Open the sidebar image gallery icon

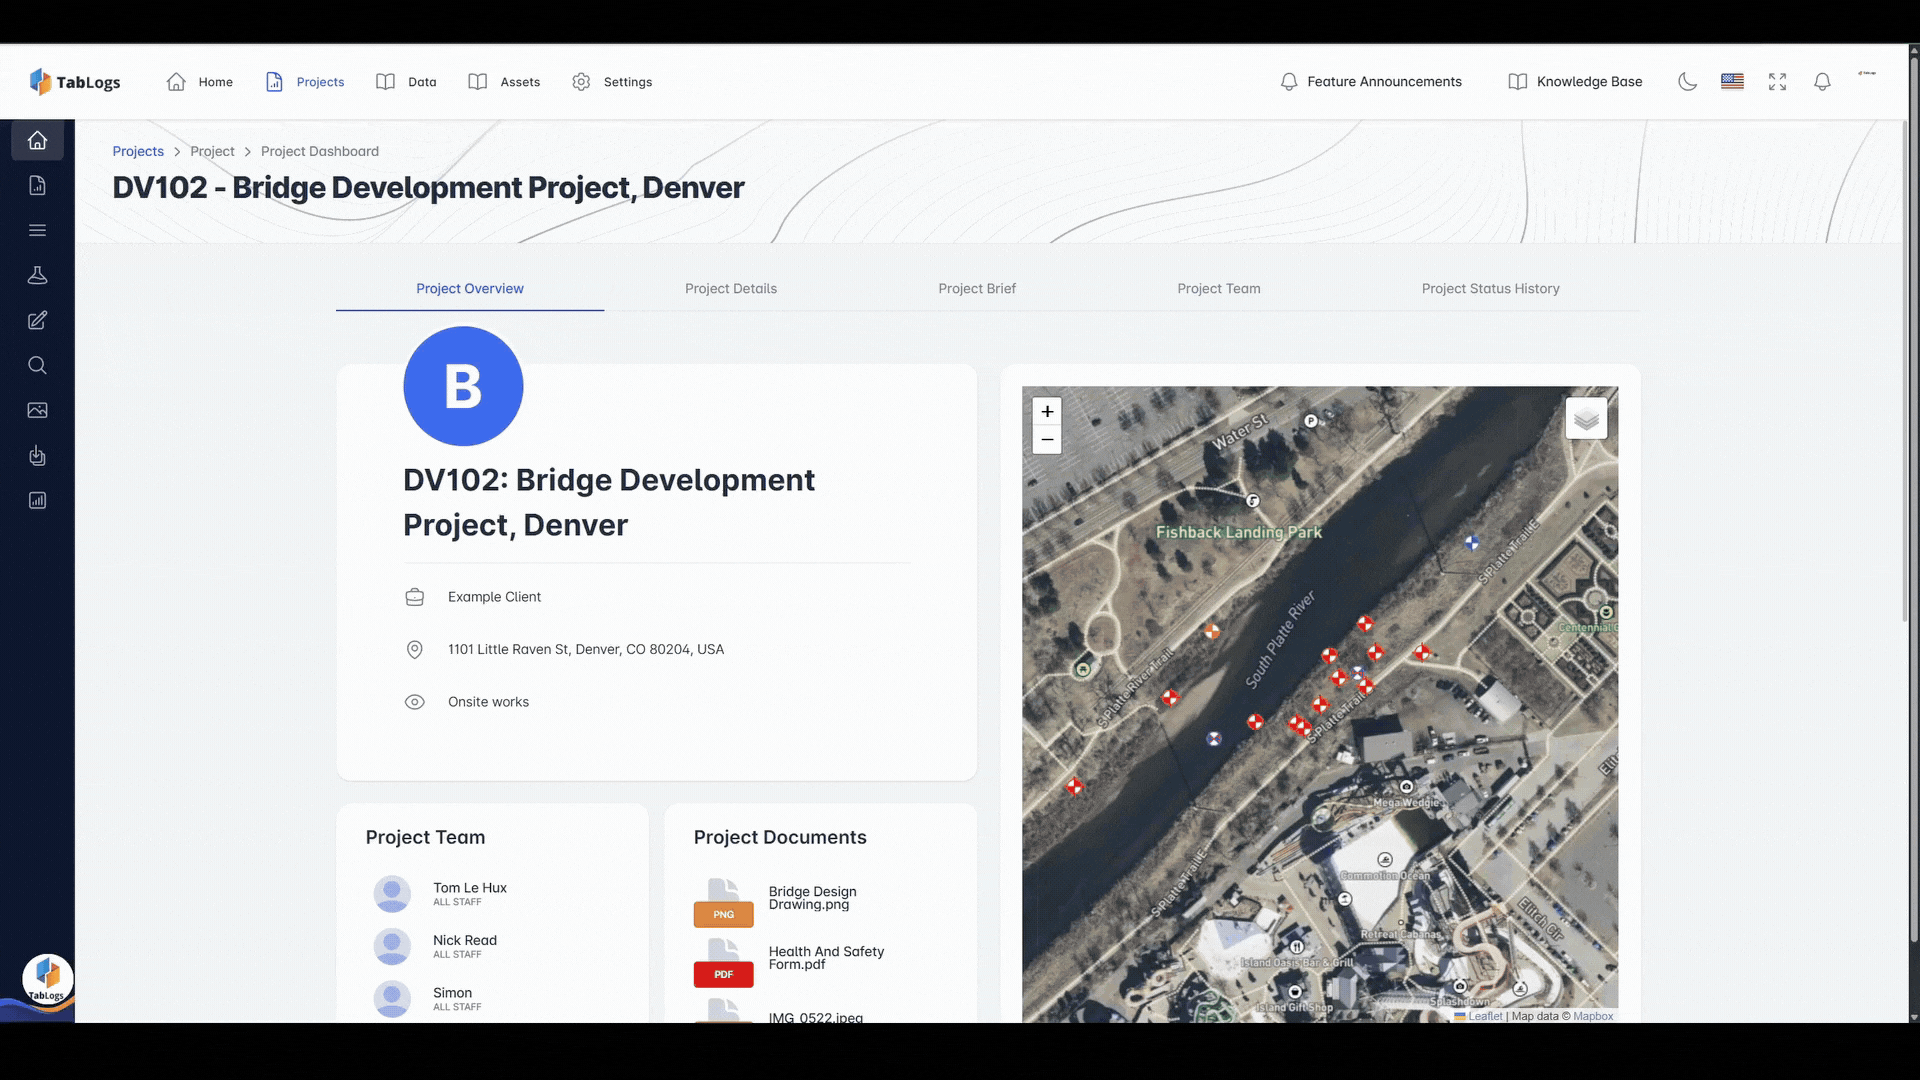(x=37, y=410)
